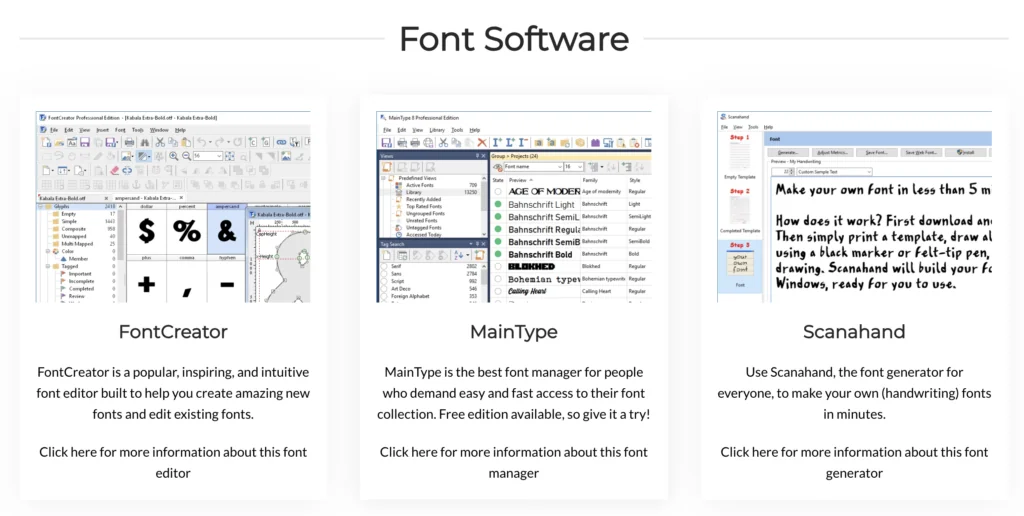Click the scissors Cut icon in FontCreator
The image size is (1024, 516).
[x=160, y=142]
